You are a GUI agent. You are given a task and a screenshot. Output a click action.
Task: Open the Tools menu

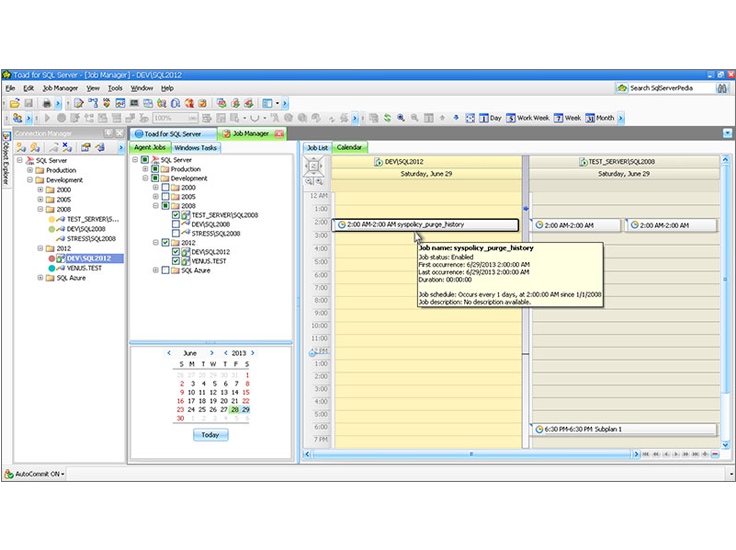[115, 88]
